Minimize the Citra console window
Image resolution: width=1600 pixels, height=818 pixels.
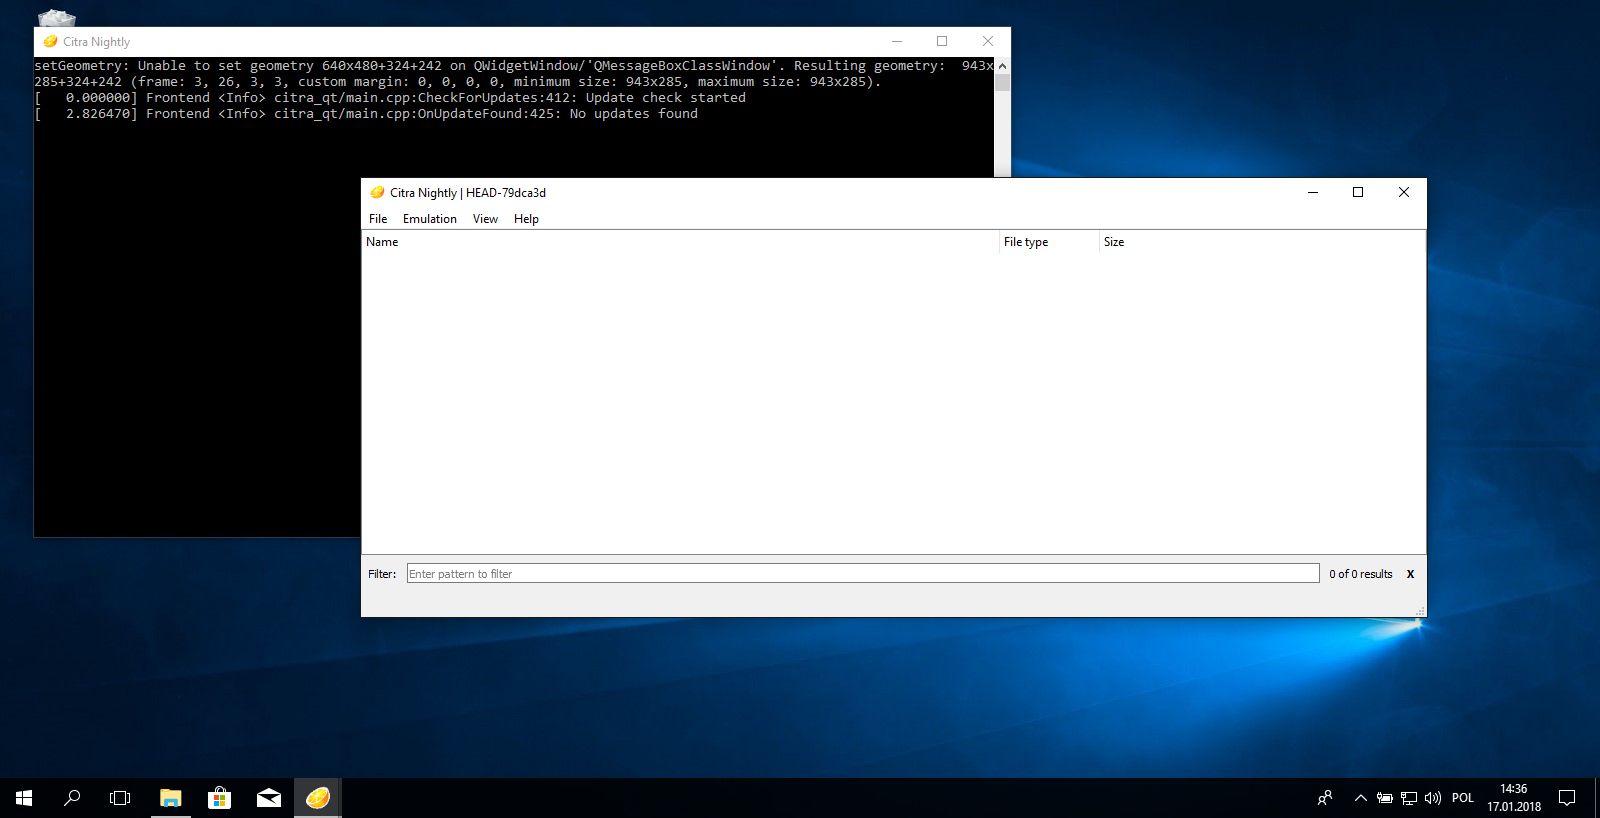point(897,41)
